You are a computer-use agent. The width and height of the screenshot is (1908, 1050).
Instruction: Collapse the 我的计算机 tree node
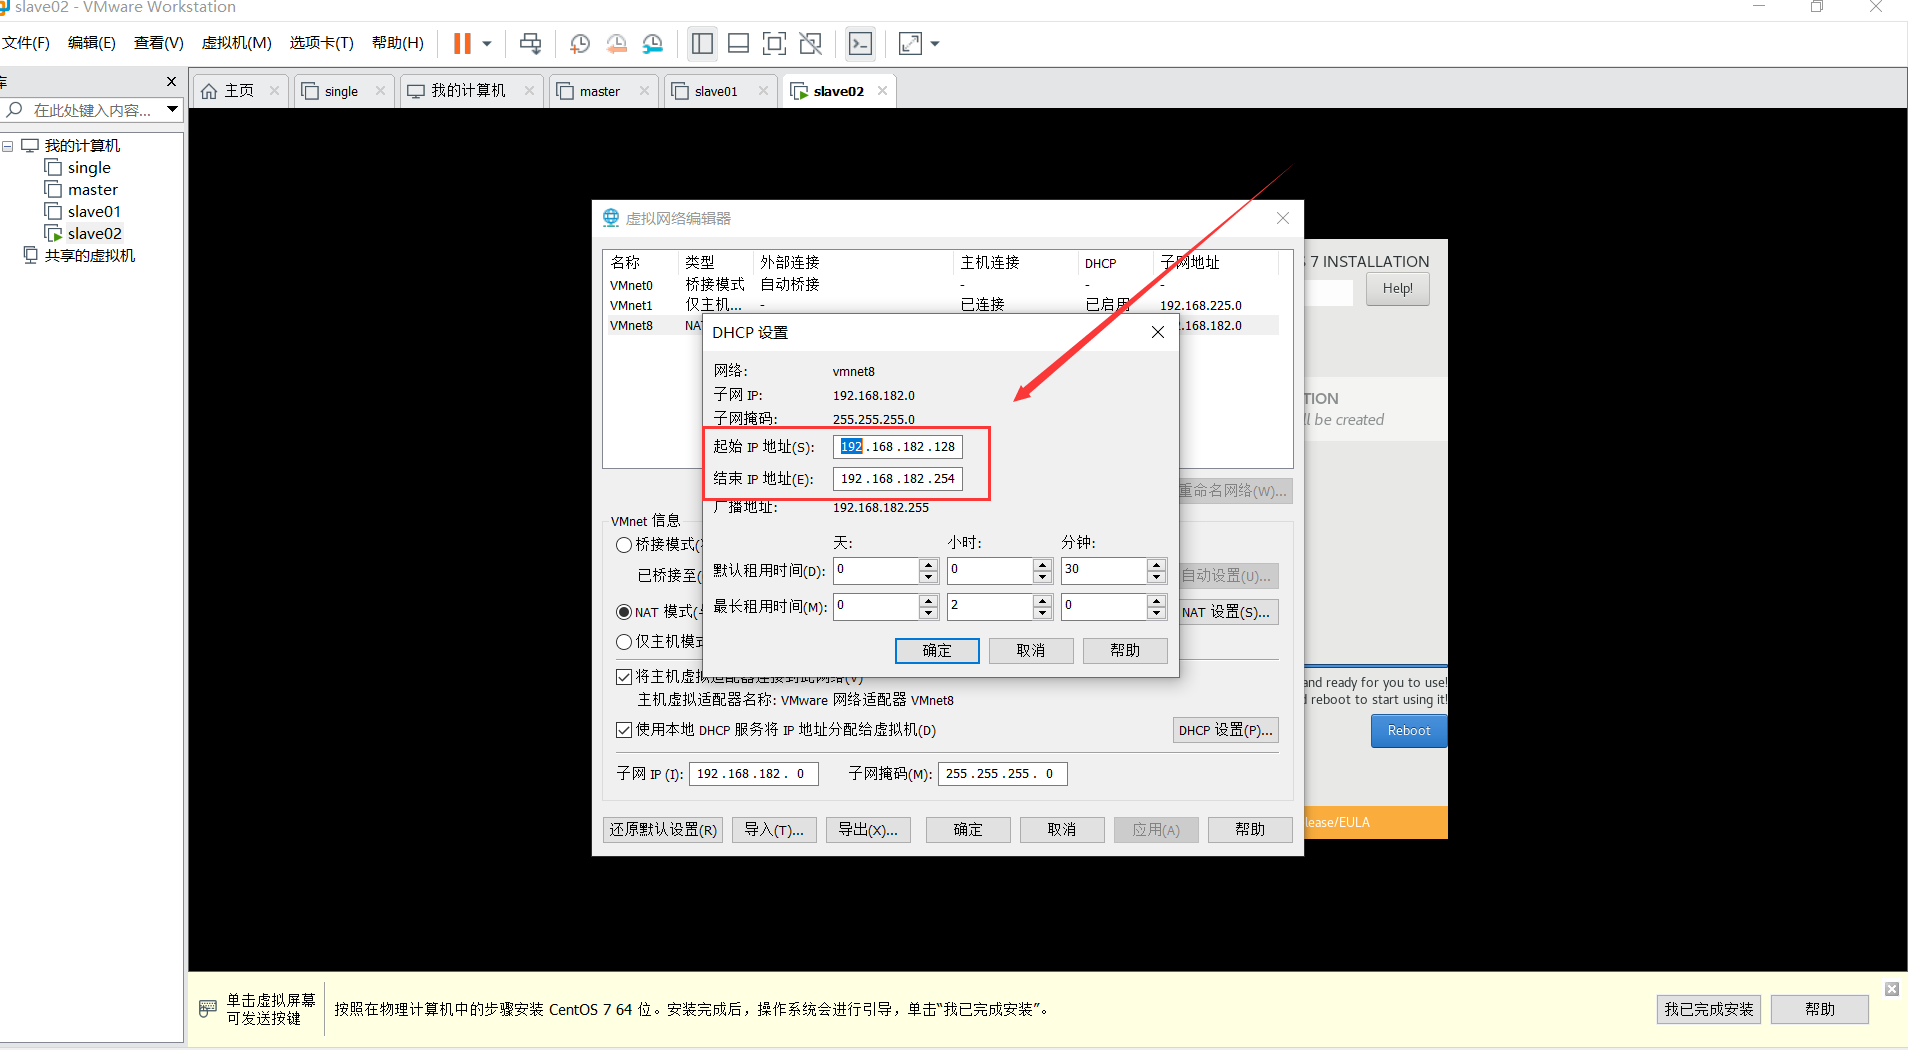[x=8, y=145]
